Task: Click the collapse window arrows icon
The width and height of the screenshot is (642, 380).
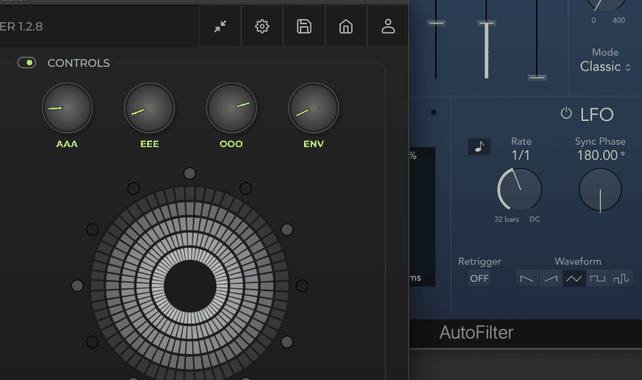Action: (220, 27)
